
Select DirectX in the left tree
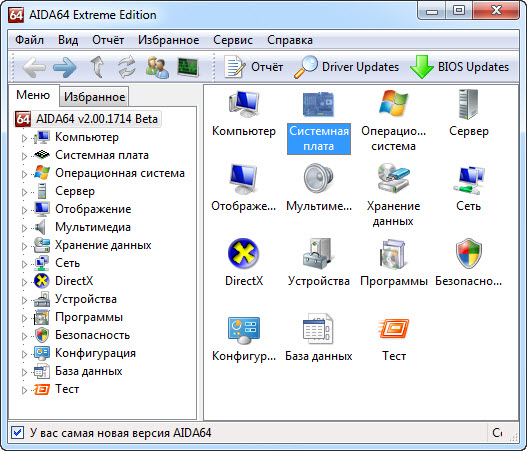pos(74,281)
